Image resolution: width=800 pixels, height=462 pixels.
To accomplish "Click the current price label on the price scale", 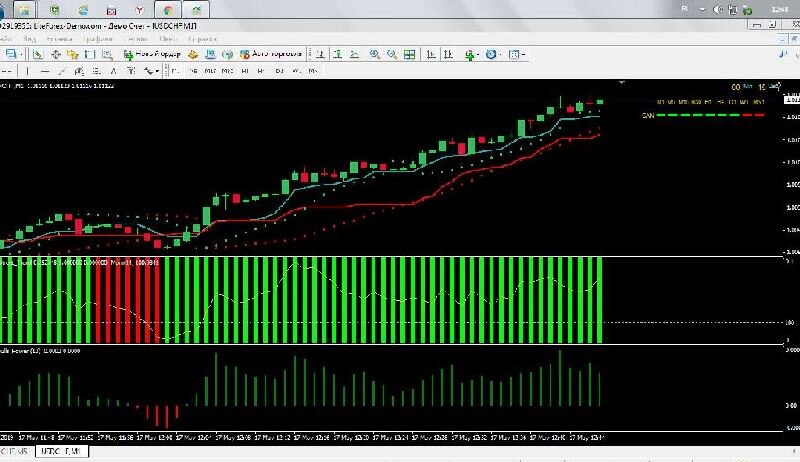I will point(792,99).
